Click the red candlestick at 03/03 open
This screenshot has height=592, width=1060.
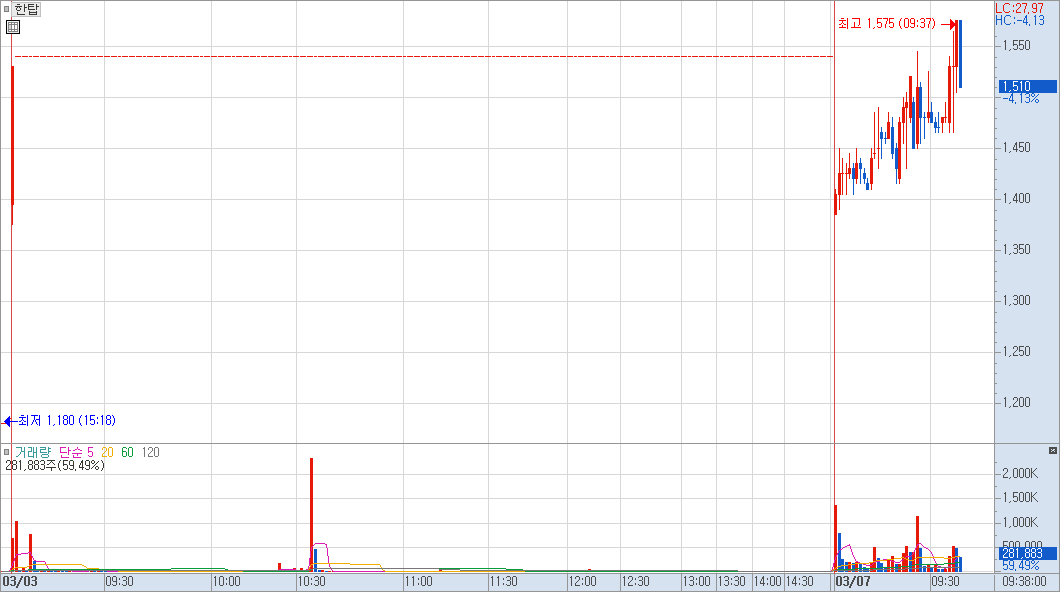click(x=12, y=145)
